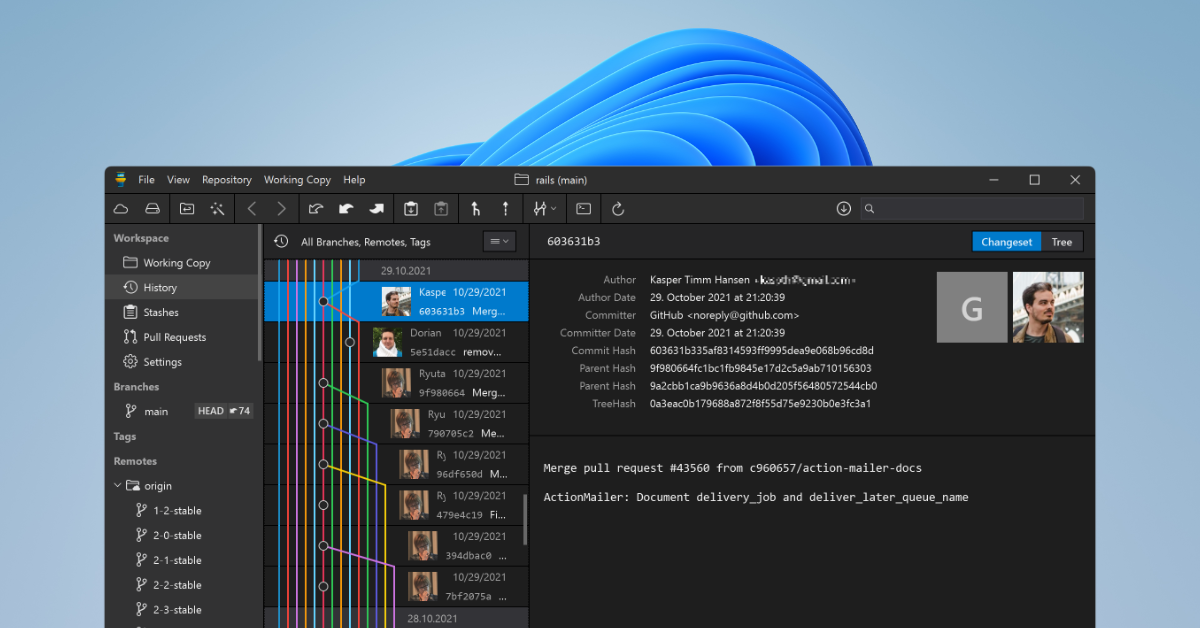Open the Working Copy menu
This screenshot has width=1200, height=628.
(x=297, y=180)
